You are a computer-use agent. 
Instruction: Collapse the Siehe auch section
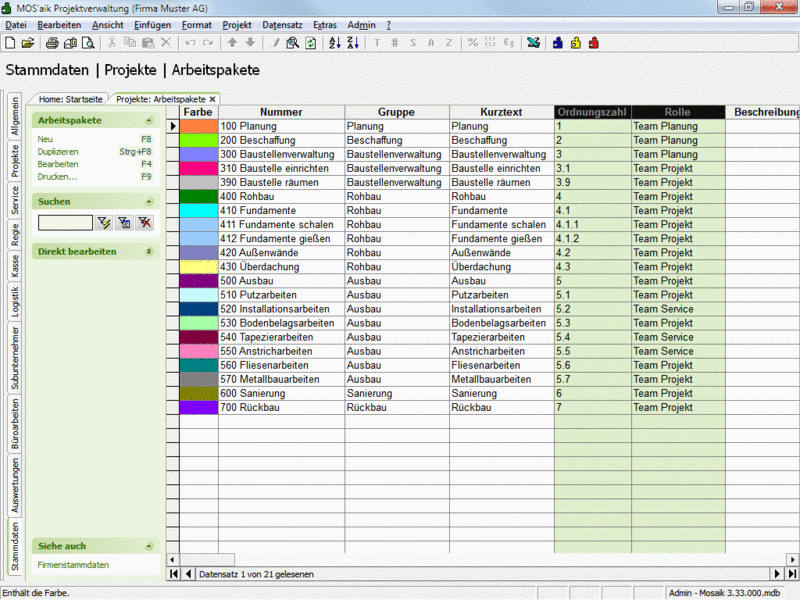coord(149,546)
